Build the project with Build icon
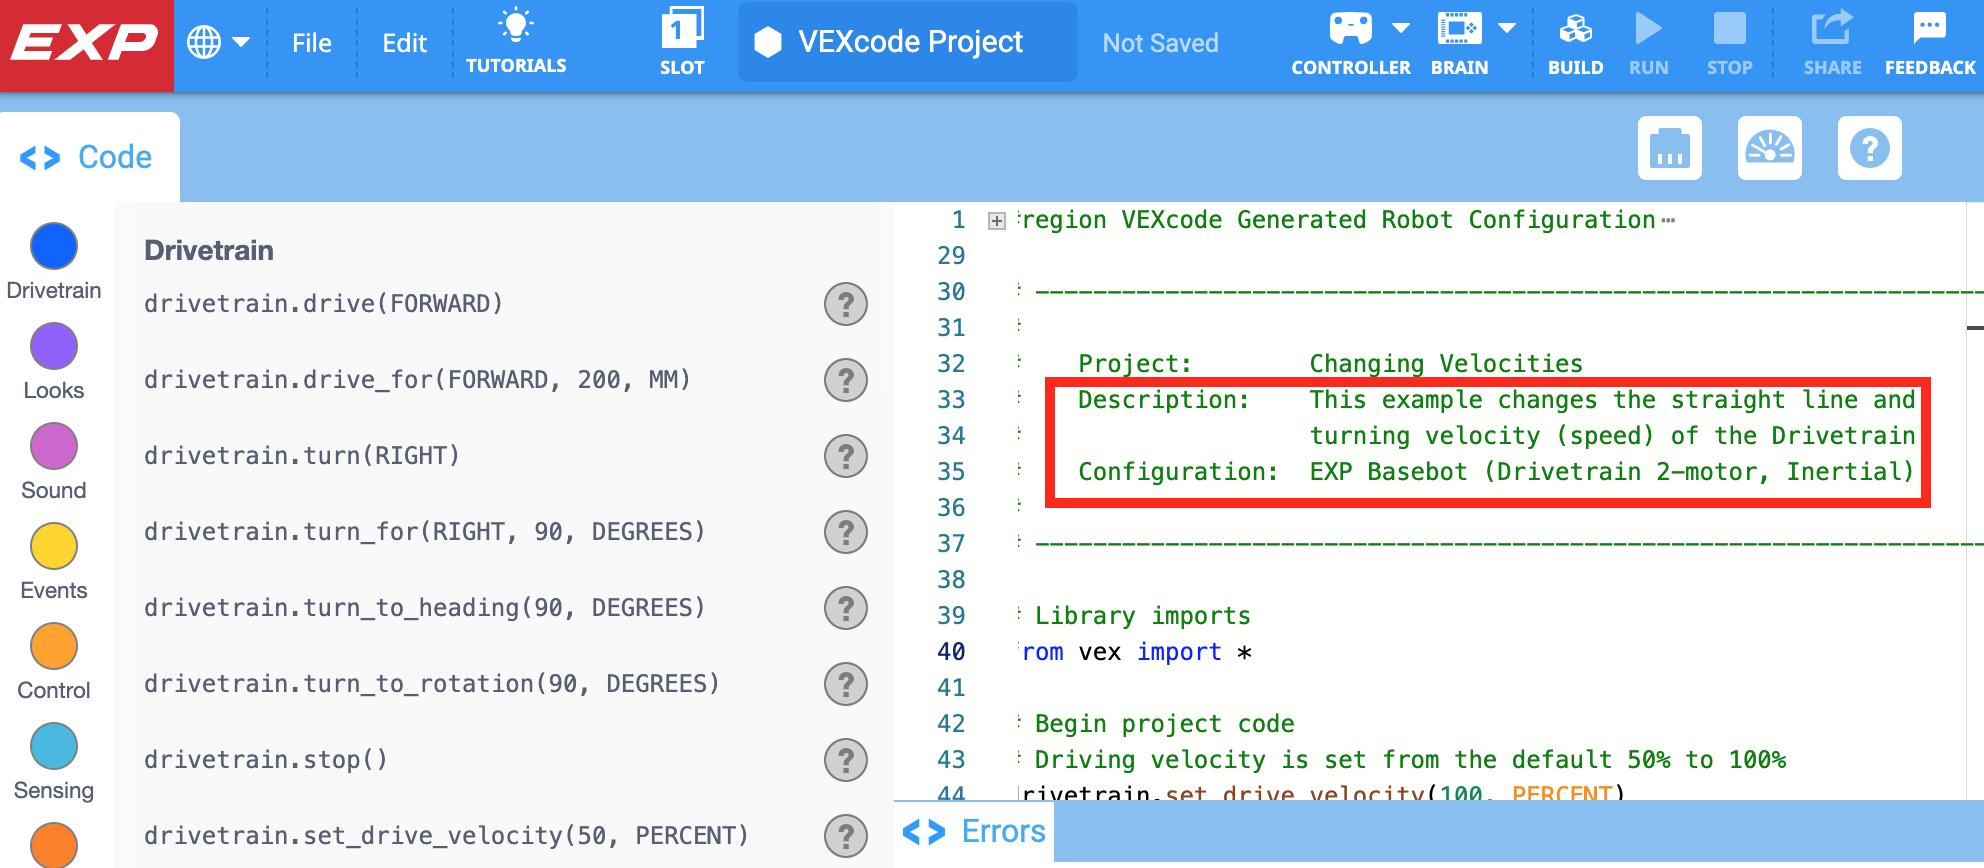The height and width of the screenshot is (868, 1984). tap(1575, 30)
